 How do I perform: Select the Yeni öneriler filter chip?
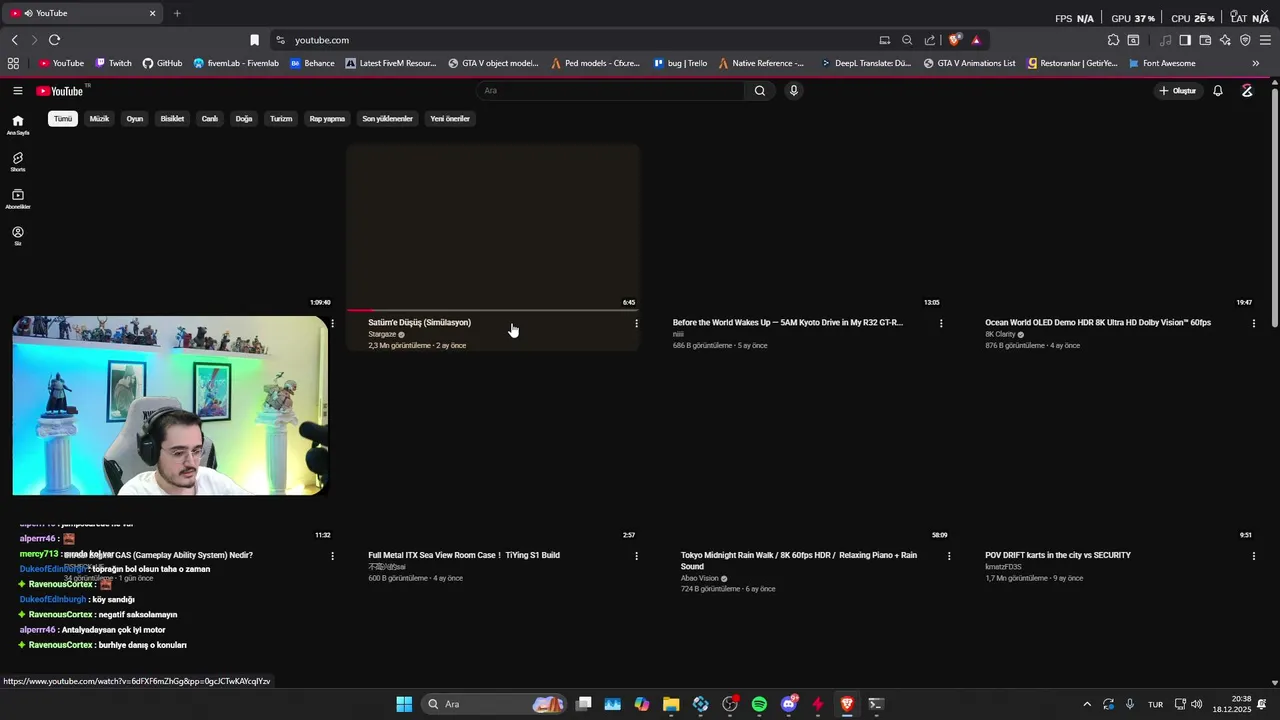tap(450, 119)
